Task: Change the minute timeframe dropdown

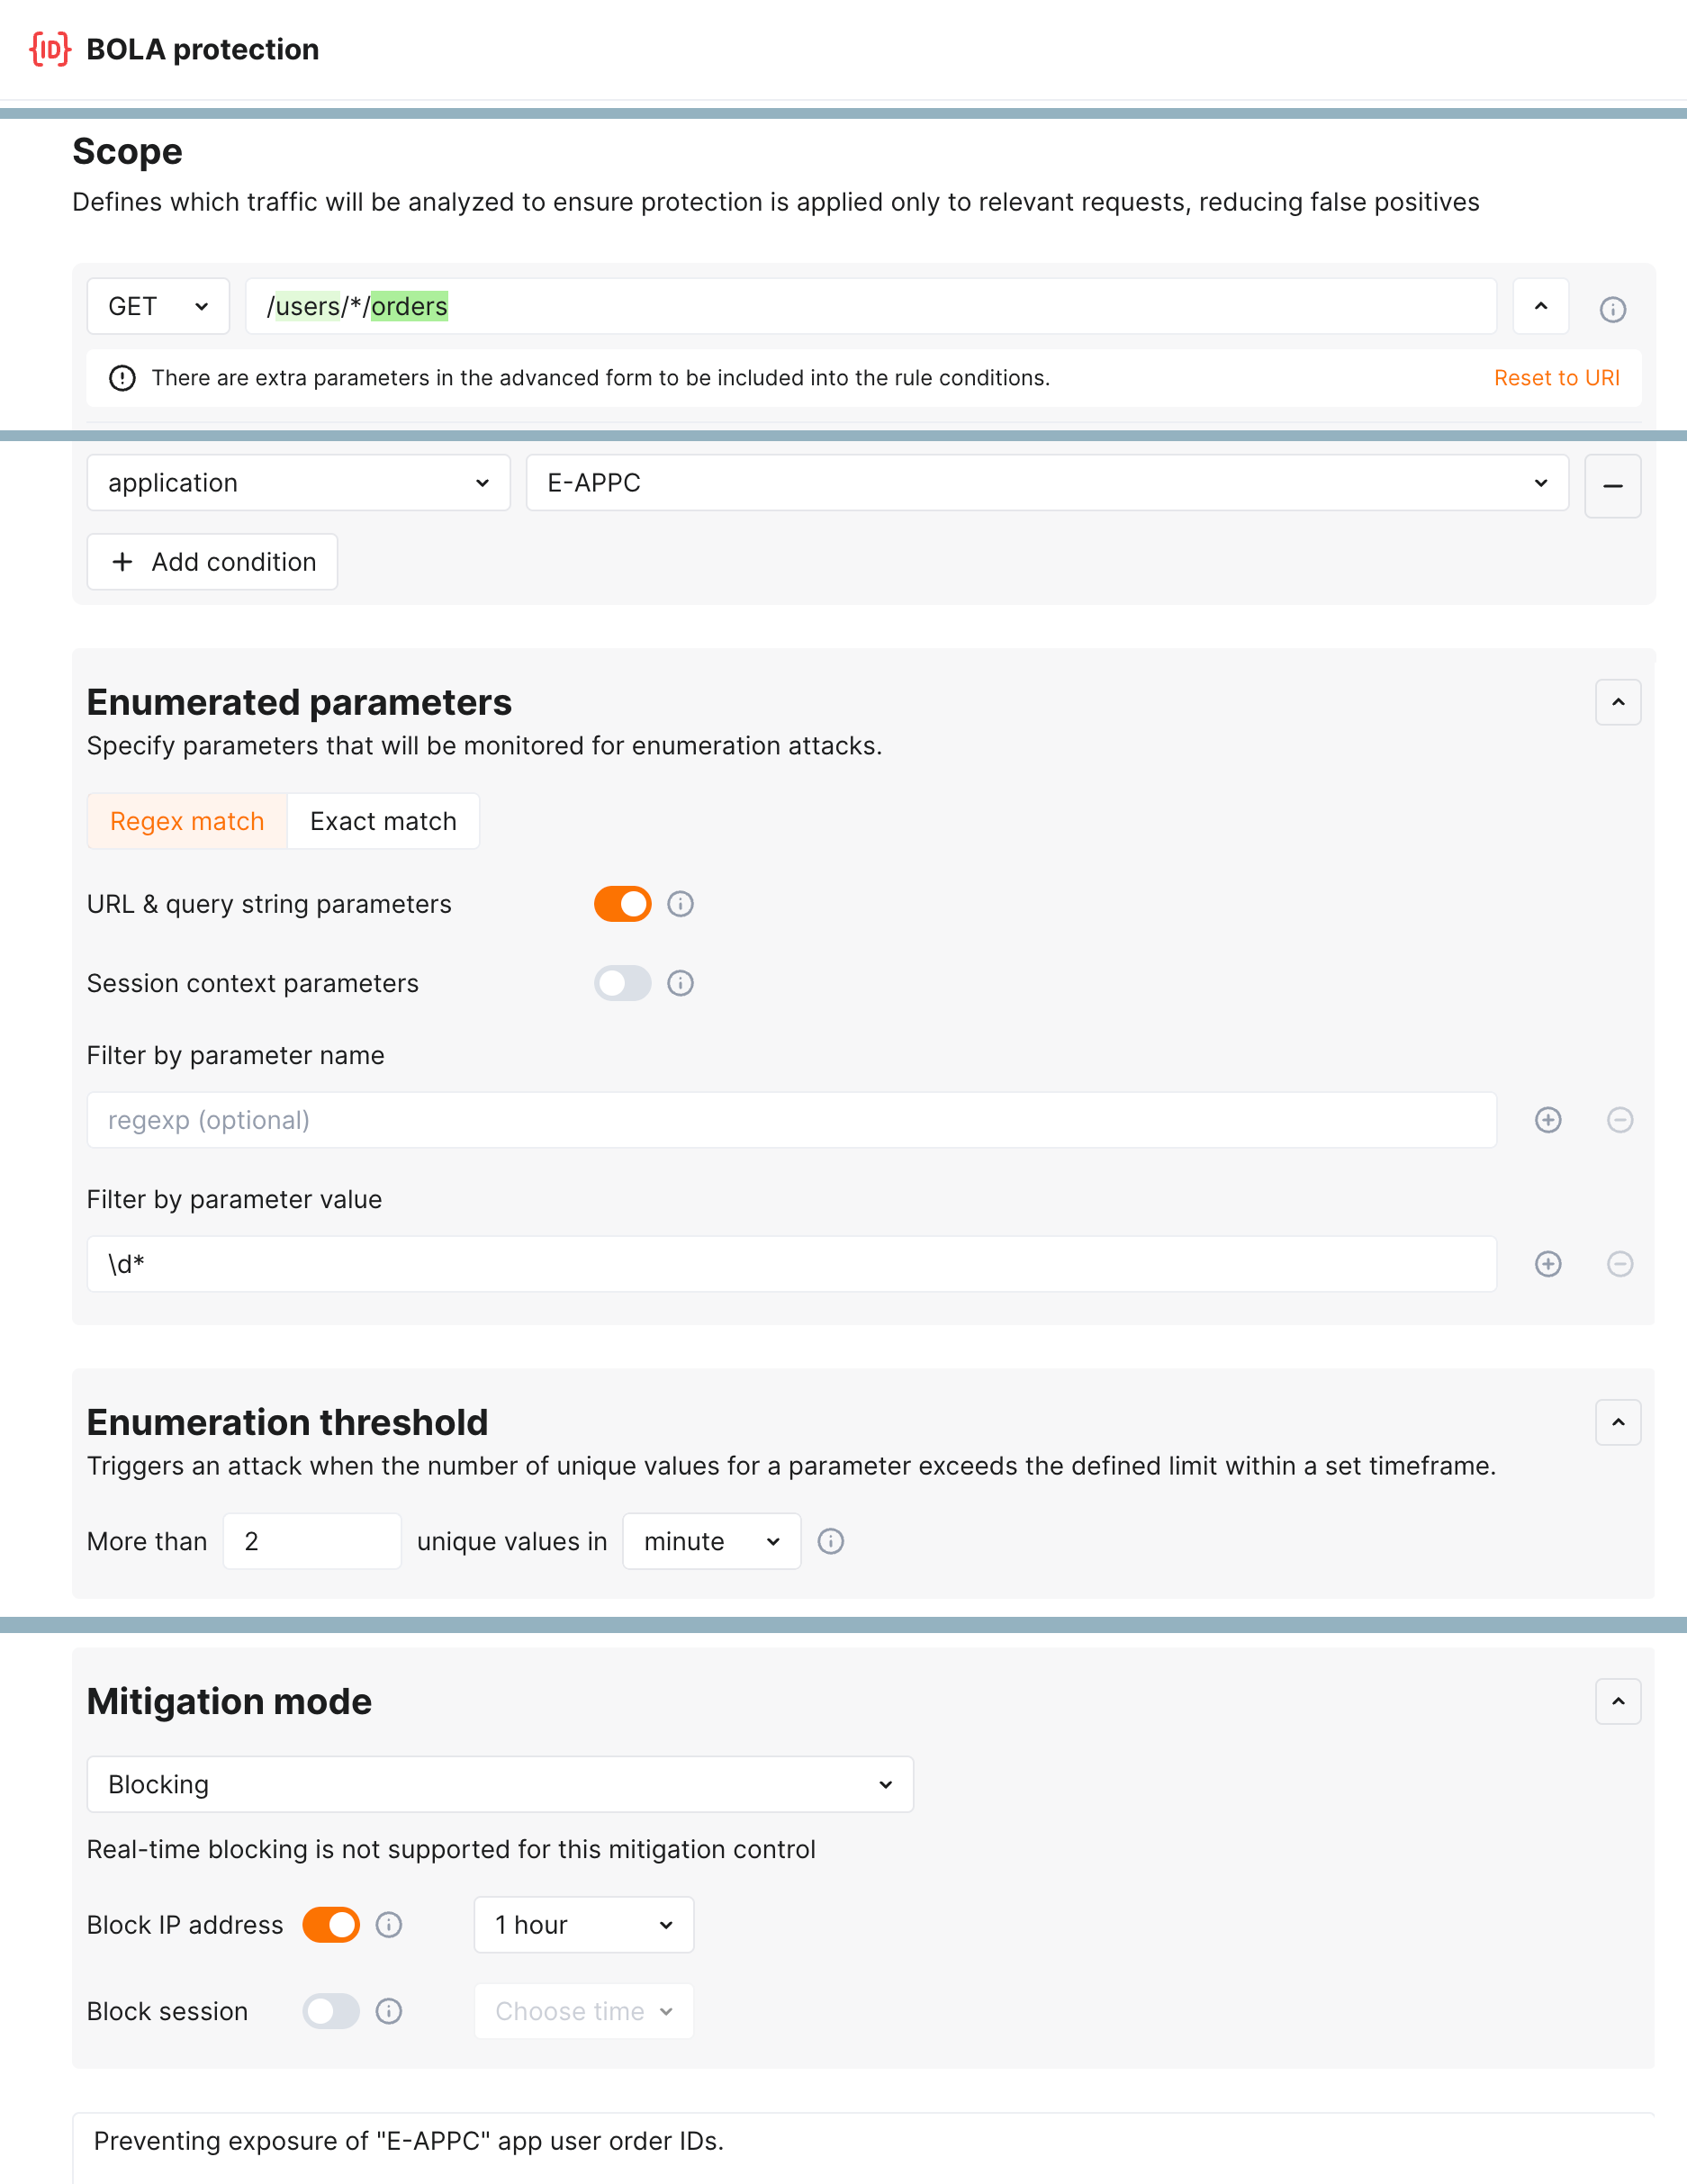Action: [x=711, y=1541]
